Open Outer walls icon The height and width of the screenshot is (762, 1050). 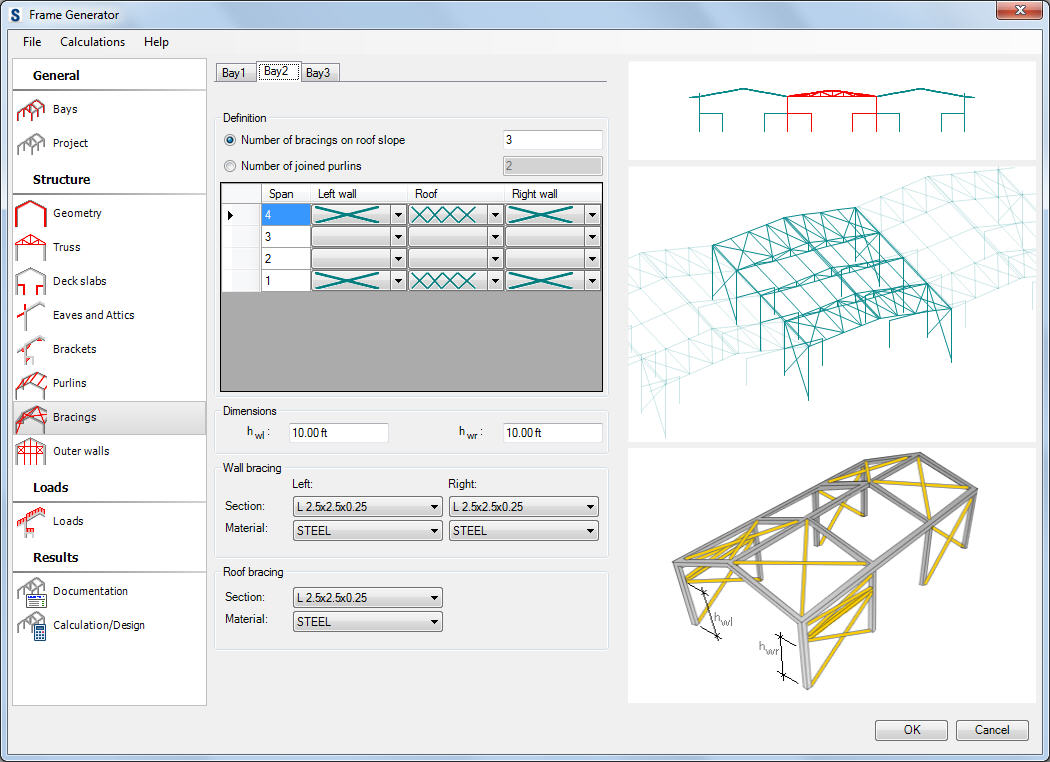point(31,451)
